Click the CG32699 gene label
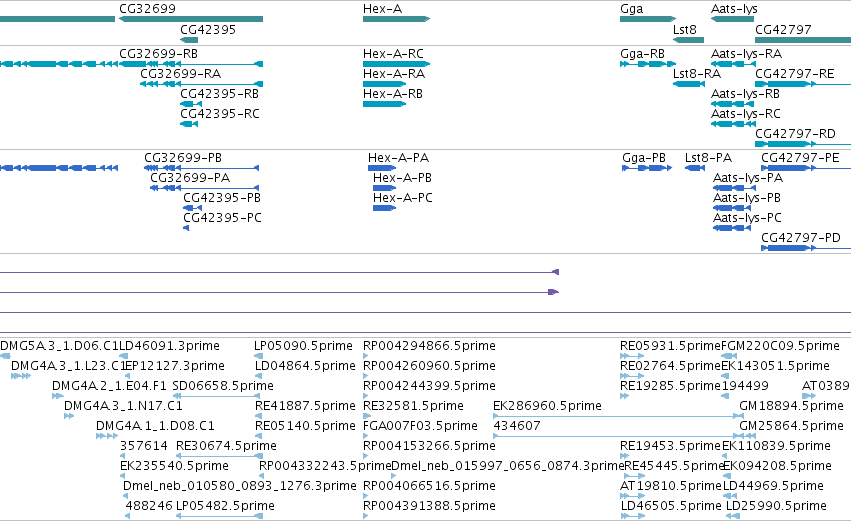The height and width of the screenshot is (521, 851). point(147,9)
